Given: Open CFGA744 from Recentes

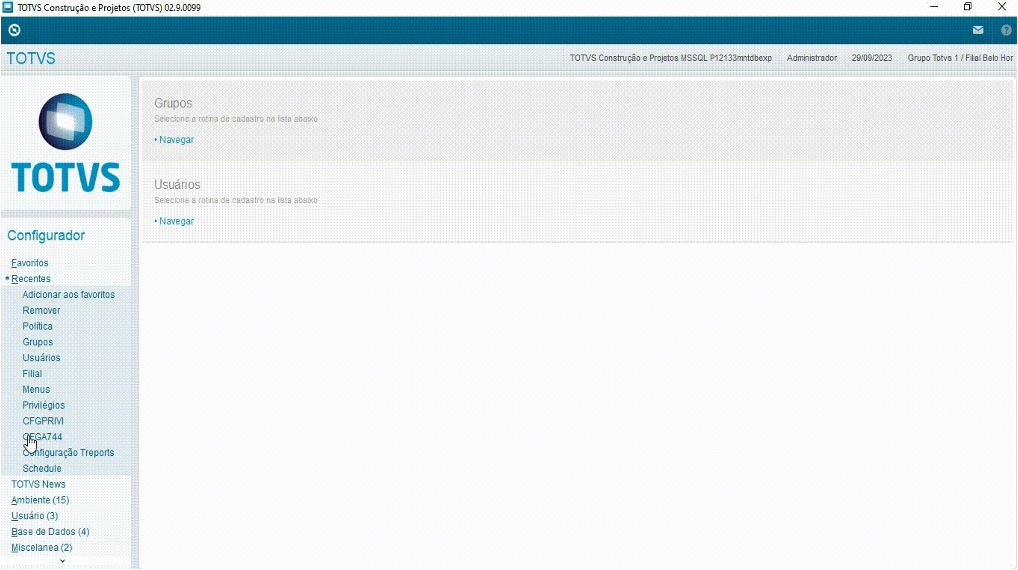Looking at the screenshot, I should coord(42,437).
